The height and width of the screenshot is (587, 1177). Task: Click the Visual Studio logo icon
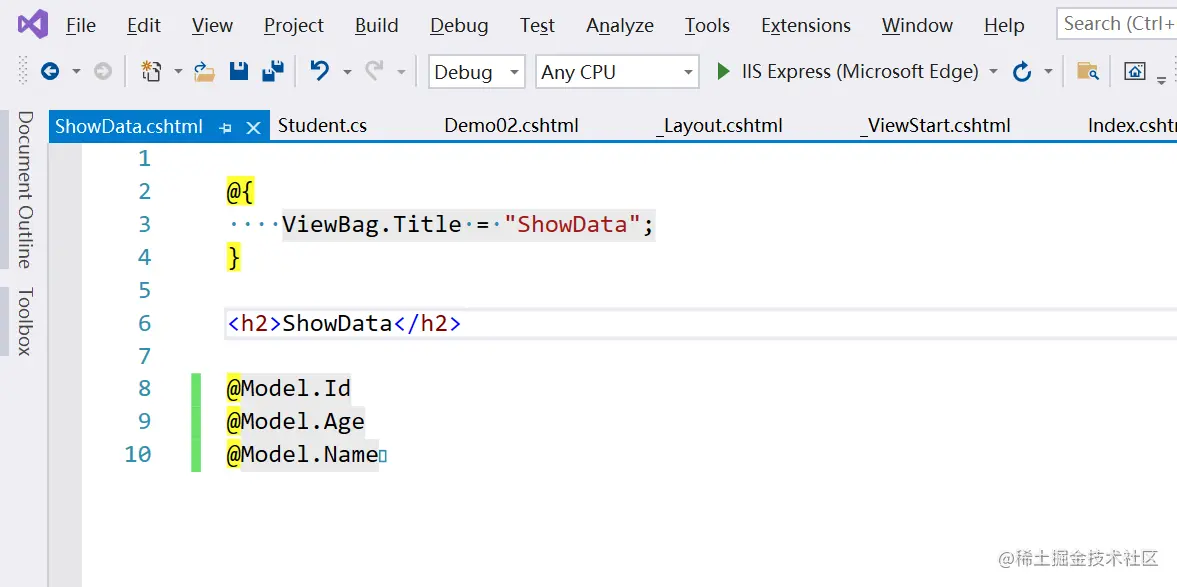coord(33,25)
